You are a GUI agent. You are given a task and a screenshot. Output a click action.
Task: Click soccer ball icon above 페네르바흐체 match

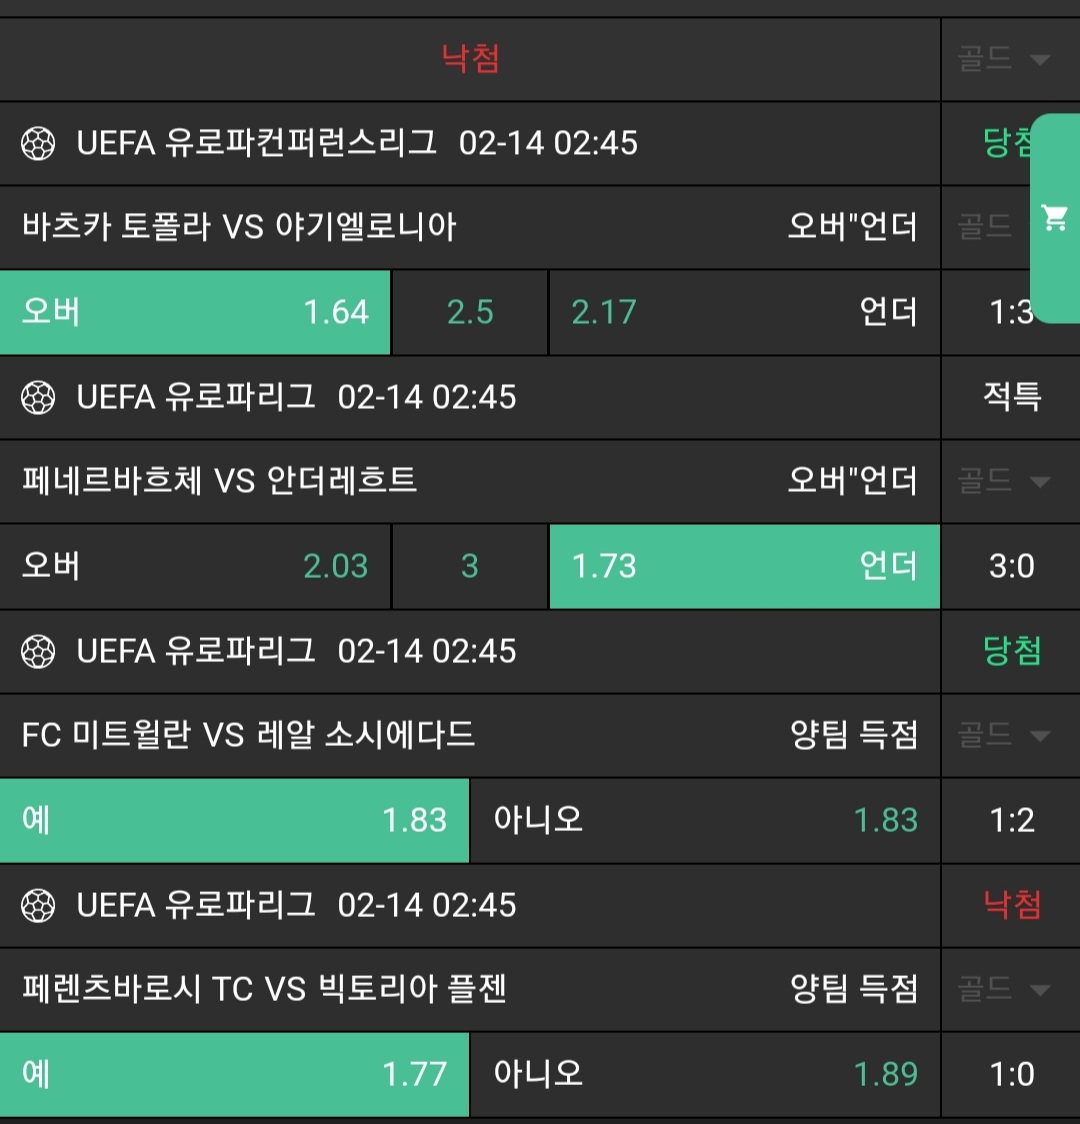38,398
